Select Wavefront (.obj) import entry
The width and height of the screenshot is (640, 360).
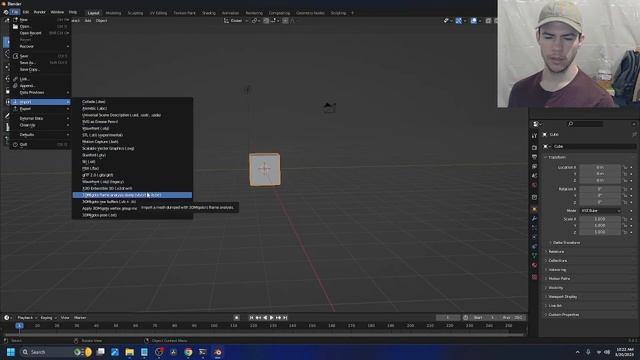tap(132, 128)
